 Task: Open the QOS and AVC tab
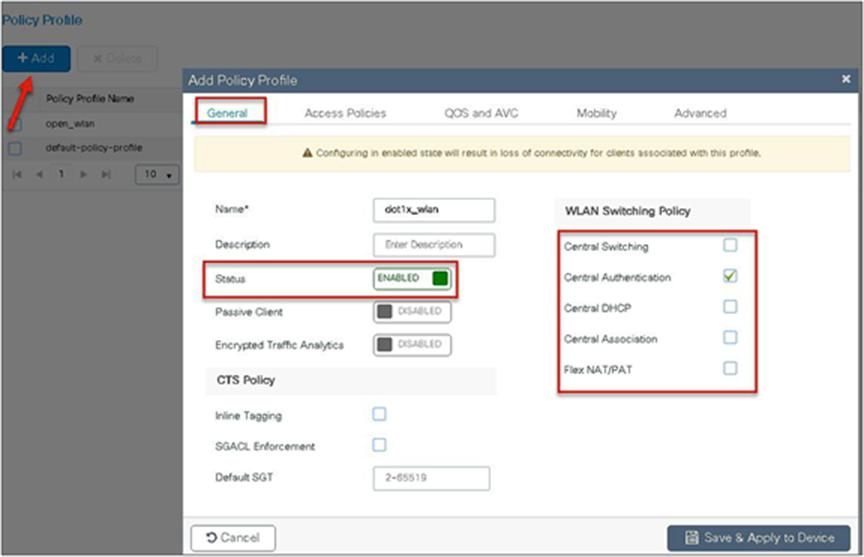click(481, 113)
